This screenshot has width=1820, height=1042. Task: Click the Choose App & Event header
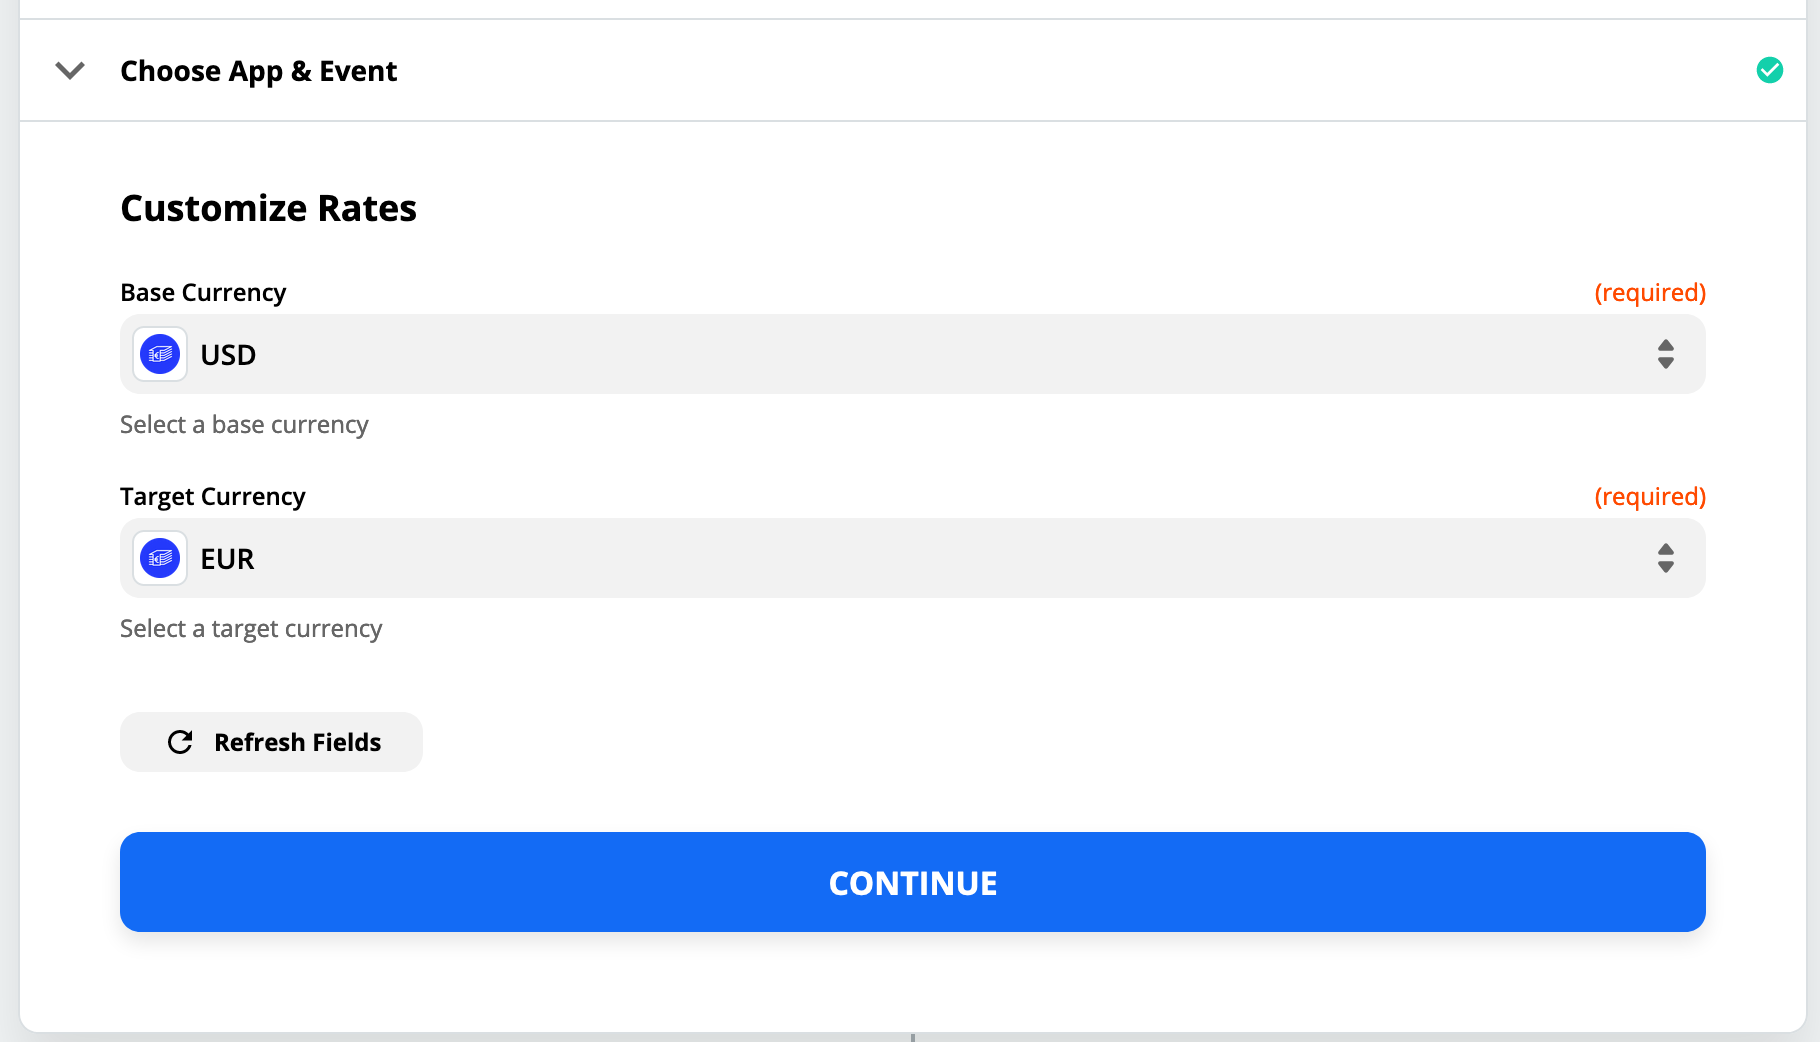(x=258, y=70)
